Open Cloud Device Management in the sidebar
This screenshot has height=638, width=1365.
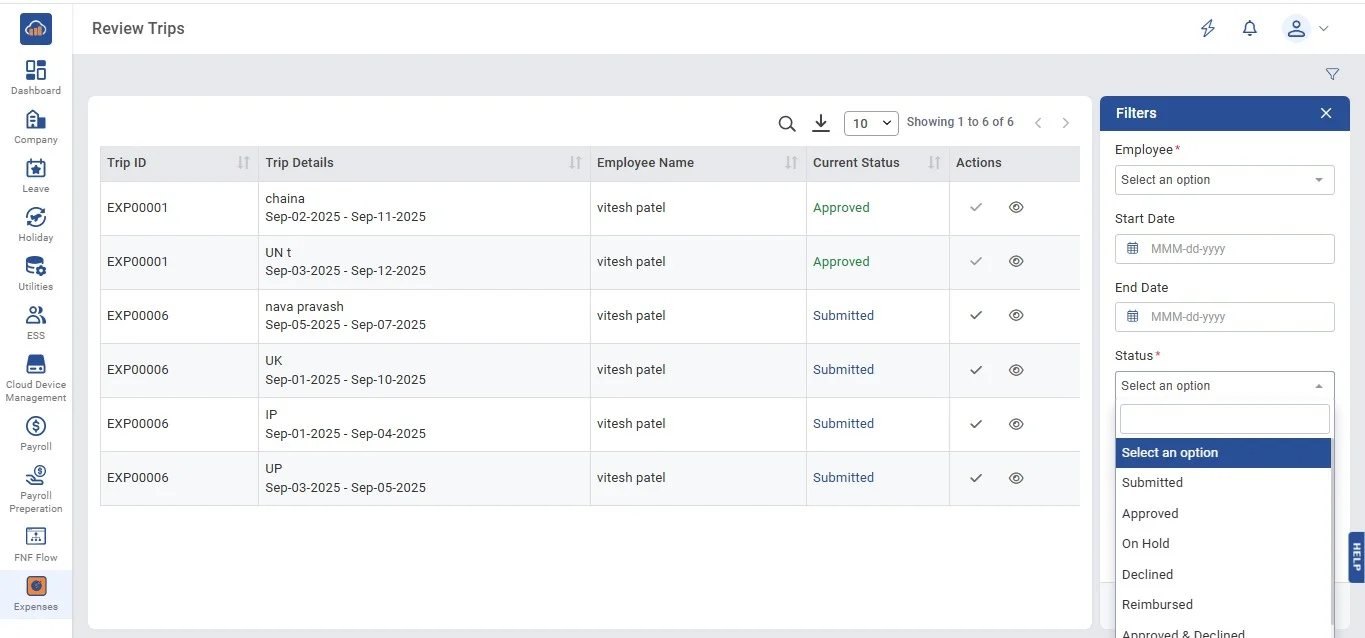tap(36, 377)
